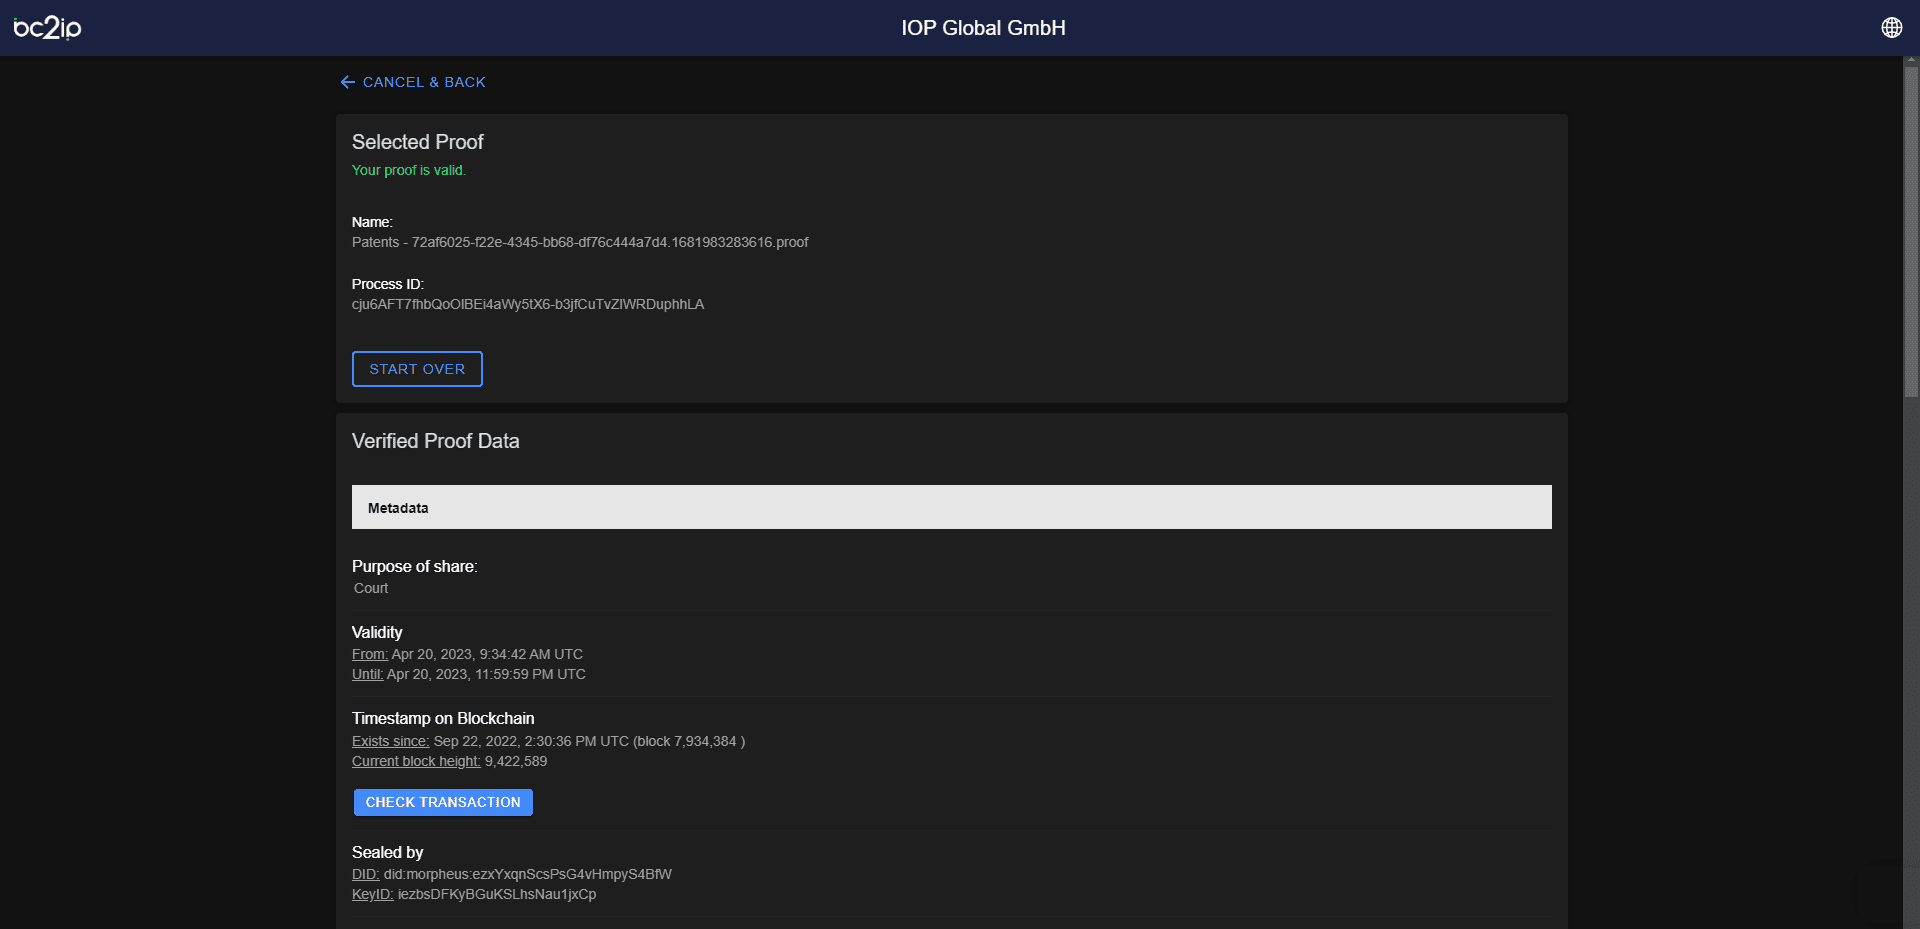Open the language globe menu
The image size is (1920, 929).
pyautogui.click(x=1891, y=28)
